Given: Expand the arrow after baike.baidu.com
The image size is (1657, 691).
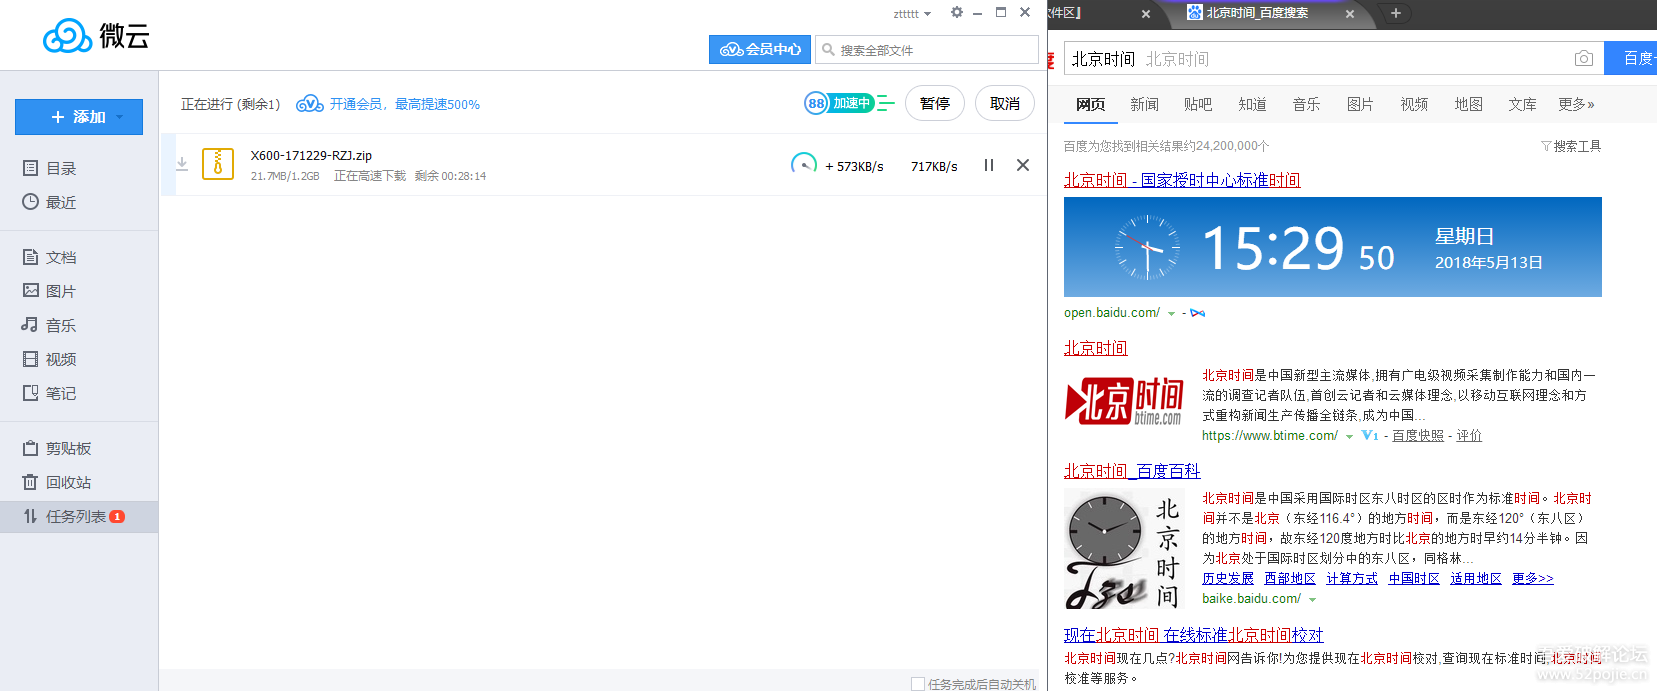Looking at the screenshot, I should pos(1312,600).
